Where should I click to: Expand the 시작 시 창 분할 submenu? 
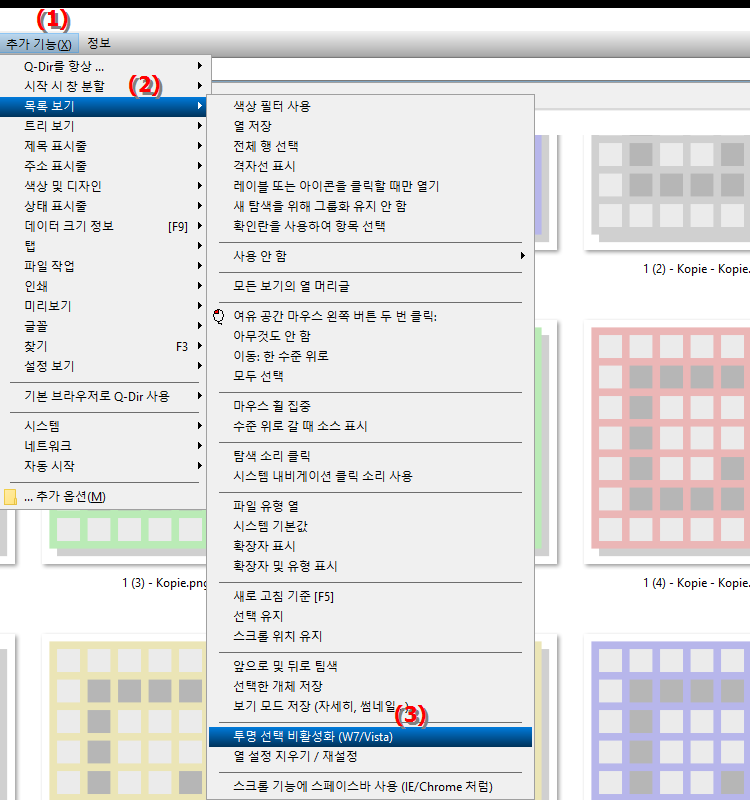click(x=104, y=86)
